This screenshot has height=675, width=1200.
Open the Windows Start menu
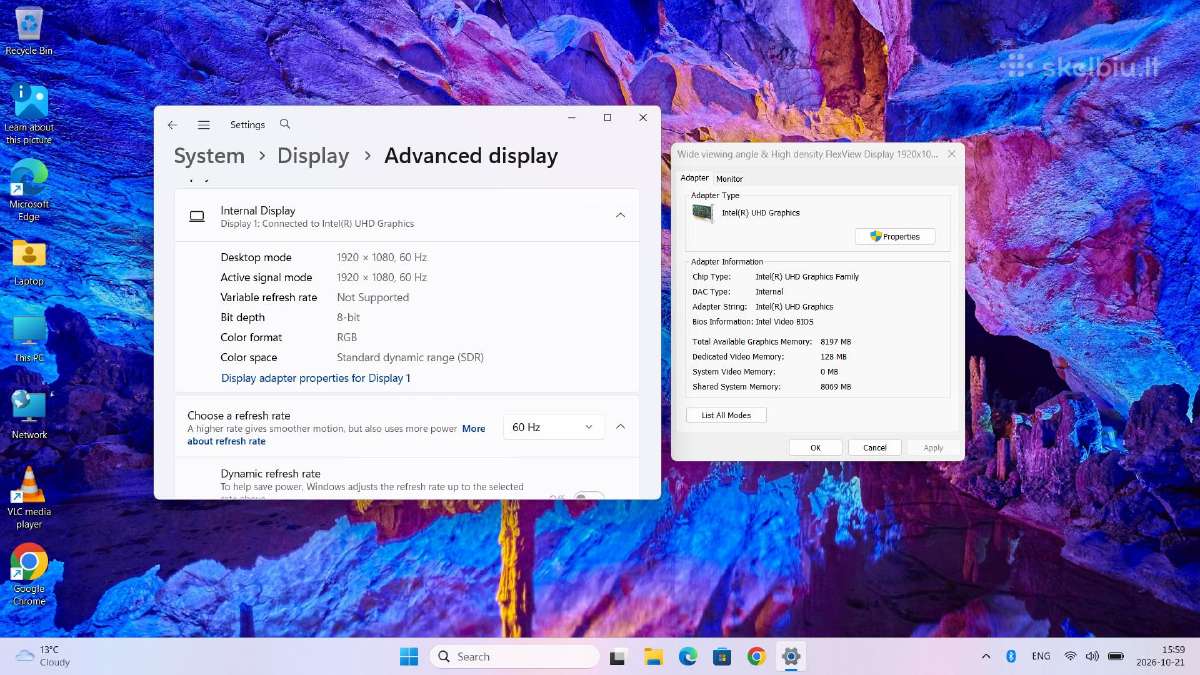(x=409, y=656)
